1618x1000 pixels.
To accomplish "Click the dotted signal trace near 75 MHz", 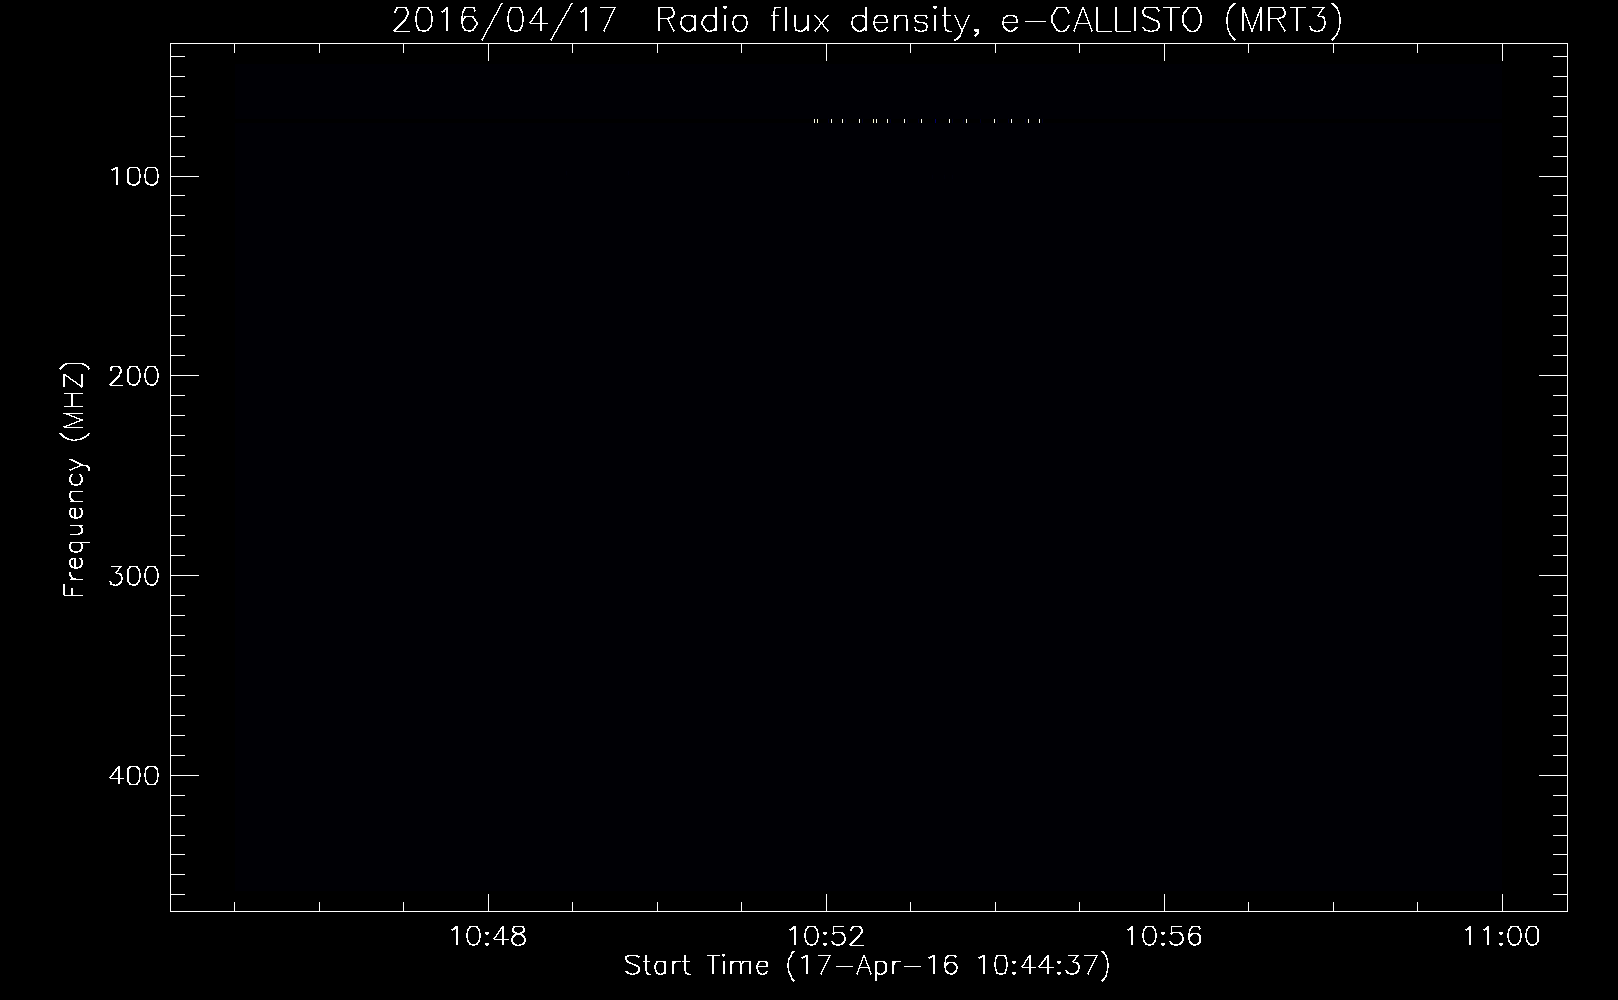I will click(928, 121).
